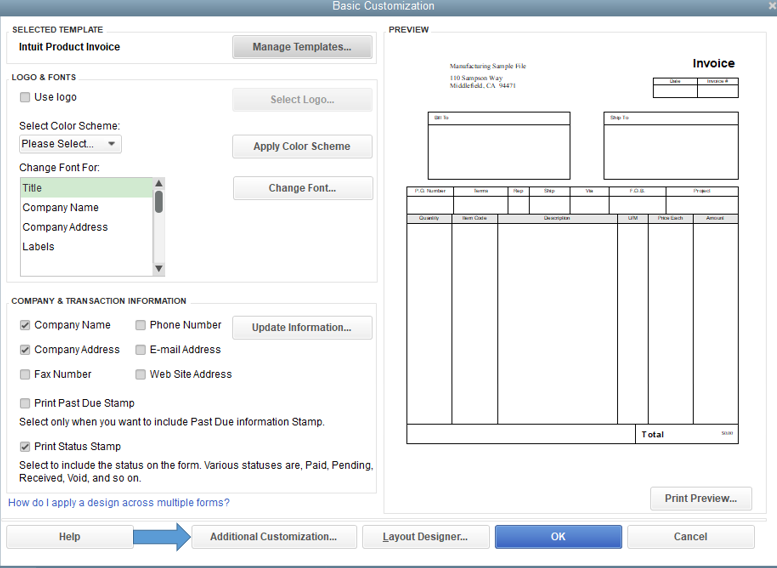Viewport: 777px width, 568px height.
Task: Confirm with the OK button
Action: tap(558, 537)
